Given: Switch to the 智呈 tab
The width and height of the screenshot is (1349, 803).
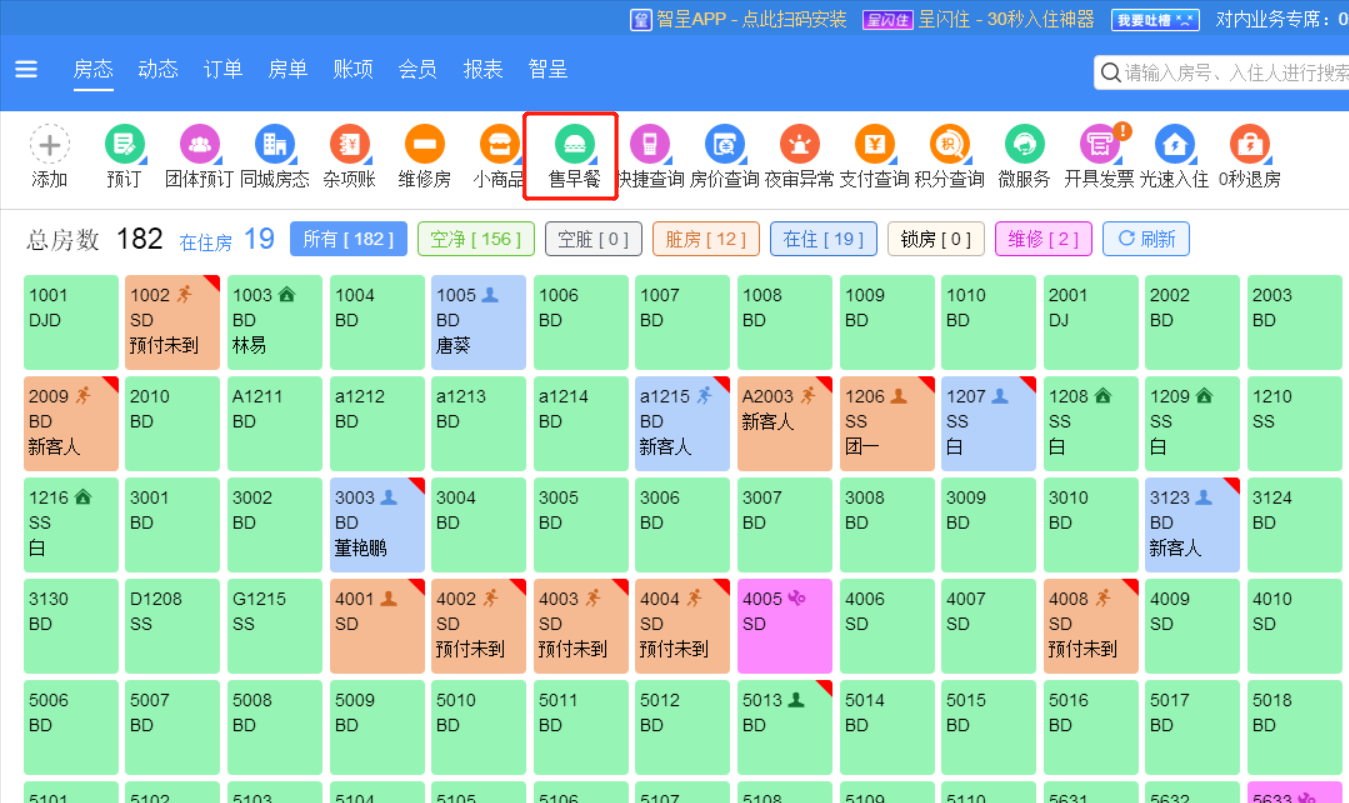Looking at the screenshot, I should click(548, 69).
